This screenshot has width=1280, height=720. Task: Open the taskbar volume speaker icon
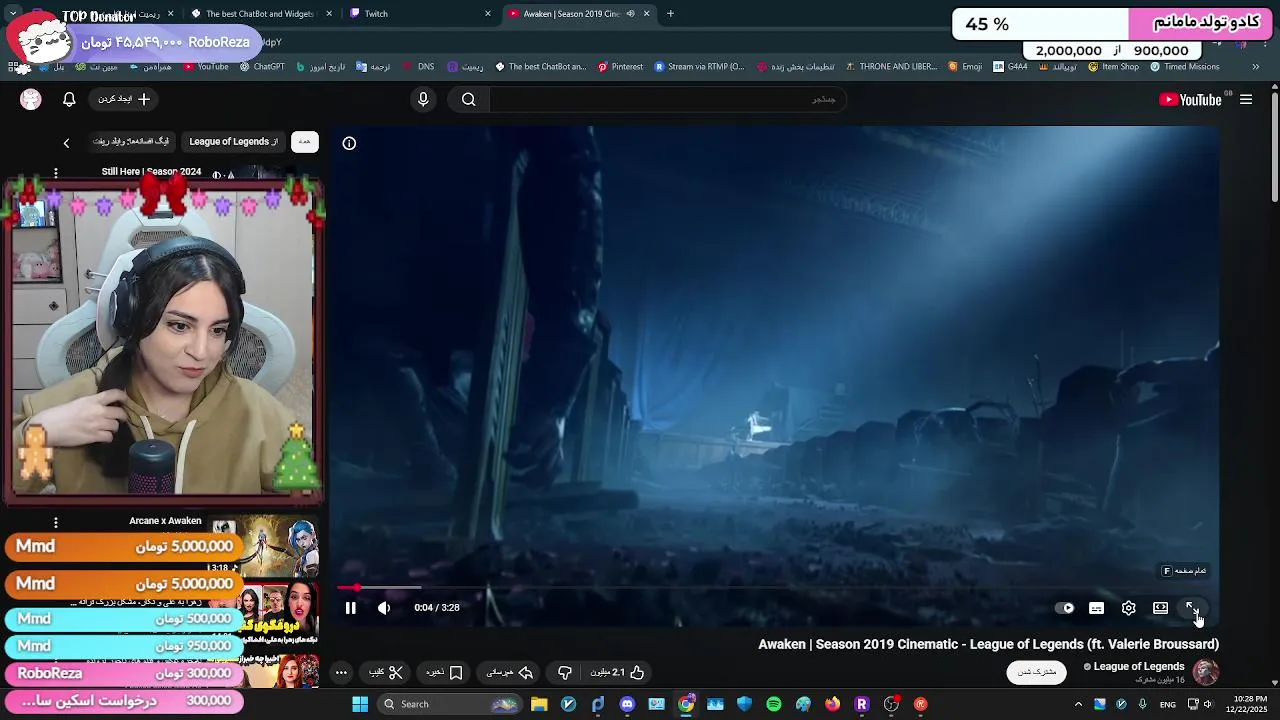pyautogui.click(x=1208, y=704)
